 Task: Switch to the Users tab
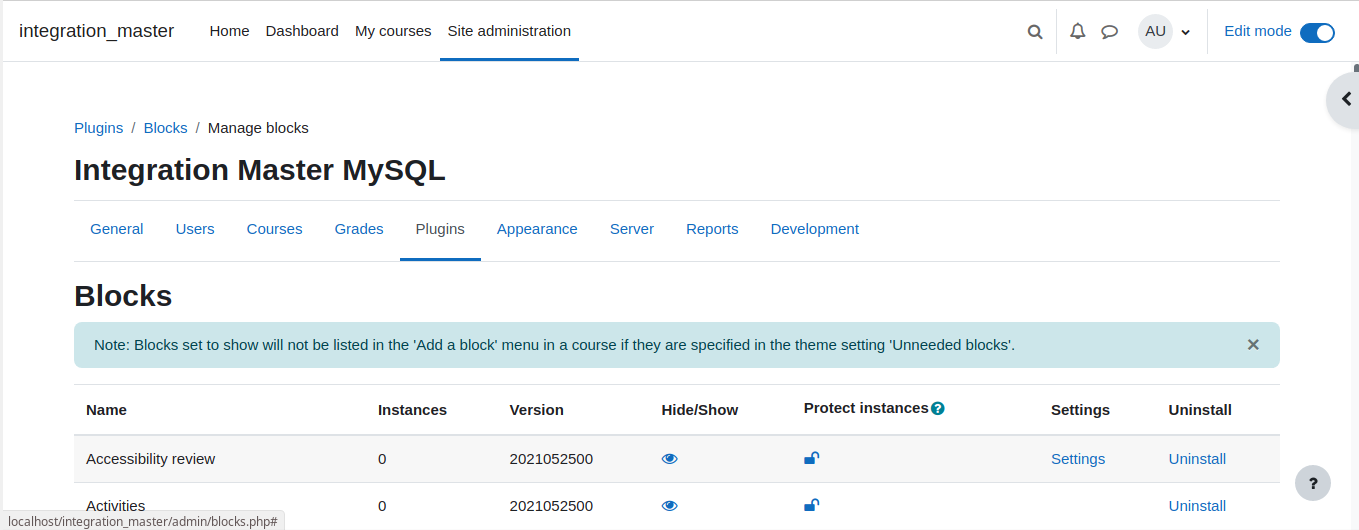click(195, 229)
